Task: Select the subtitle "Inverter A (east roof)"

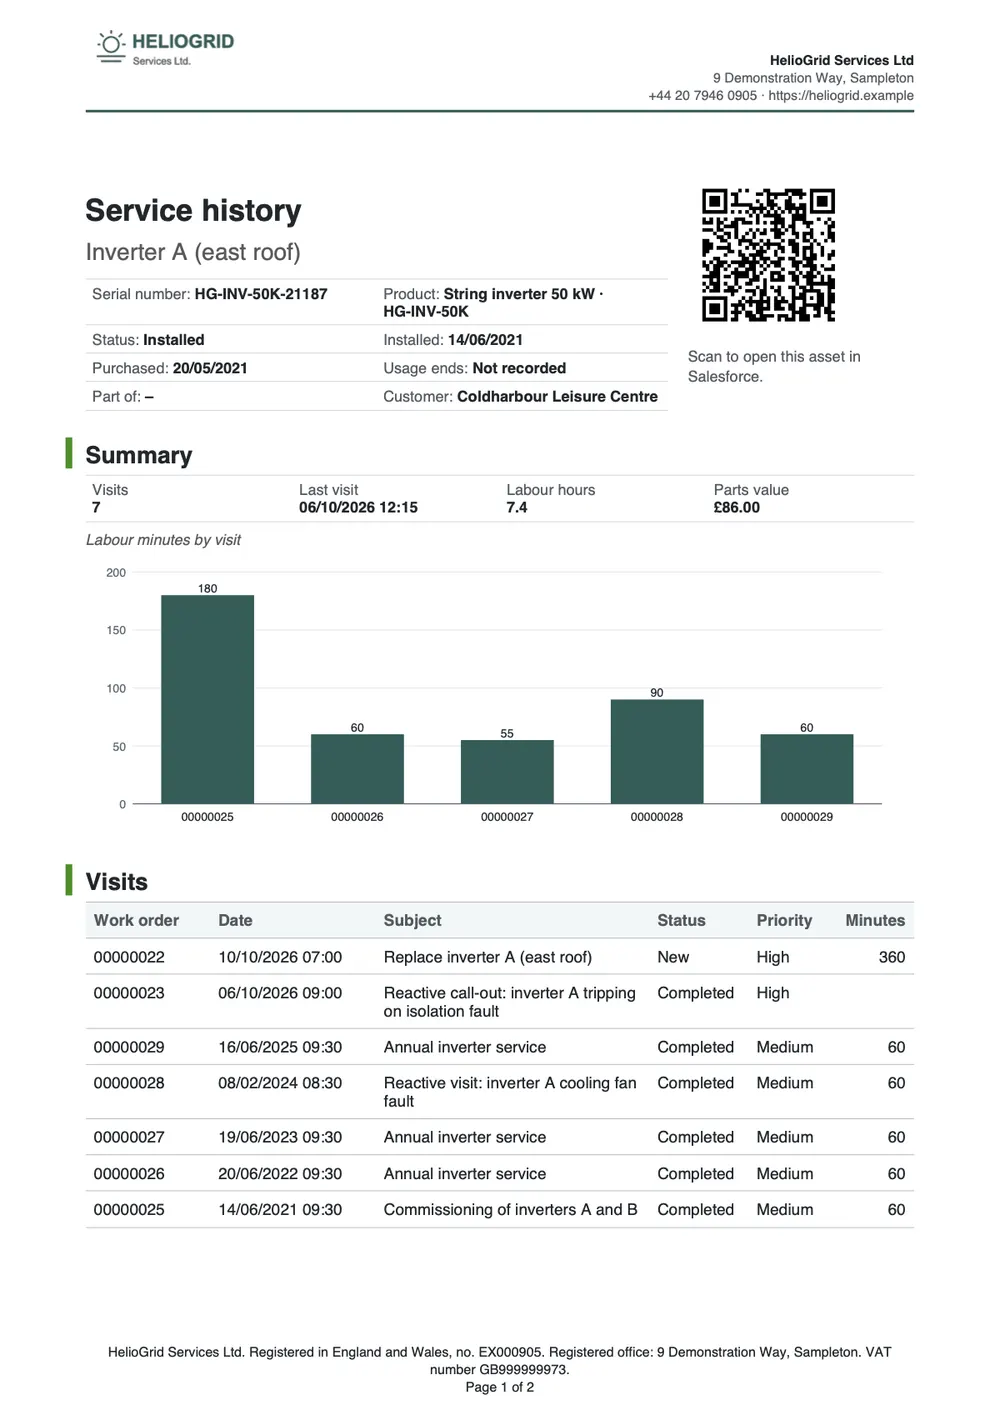Action: [x=193, y=252]
